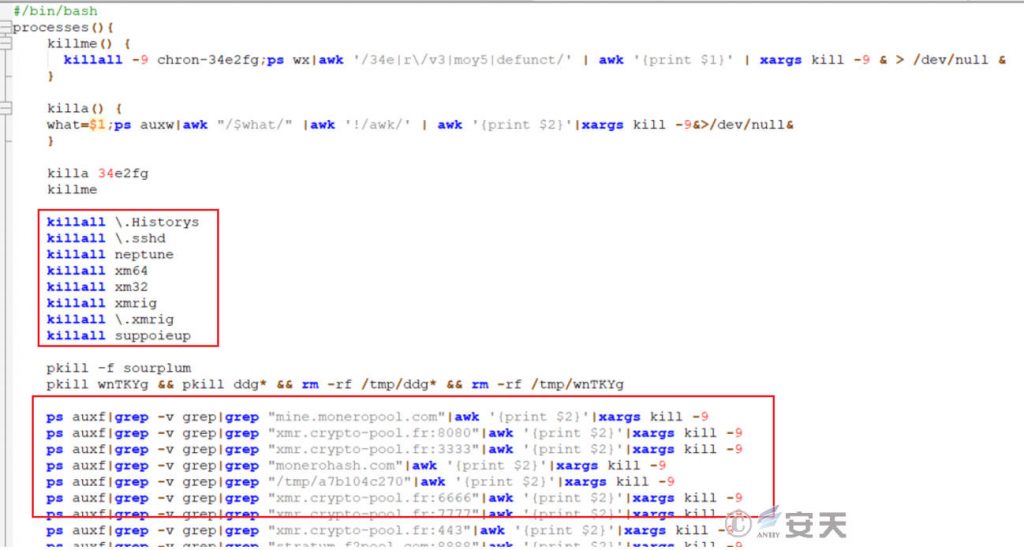This screenshot has width=1024, height=550.
Task: Click the mine.moneropool.com grep line
Action: [x=377, y=417]
